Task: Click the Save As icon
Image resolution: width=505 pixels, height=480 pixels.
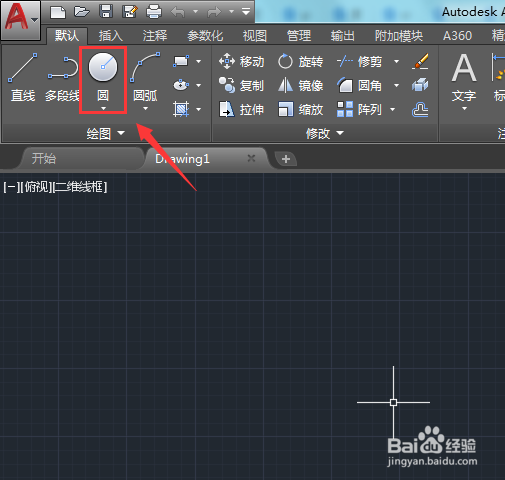Action: tap(130, 12)
